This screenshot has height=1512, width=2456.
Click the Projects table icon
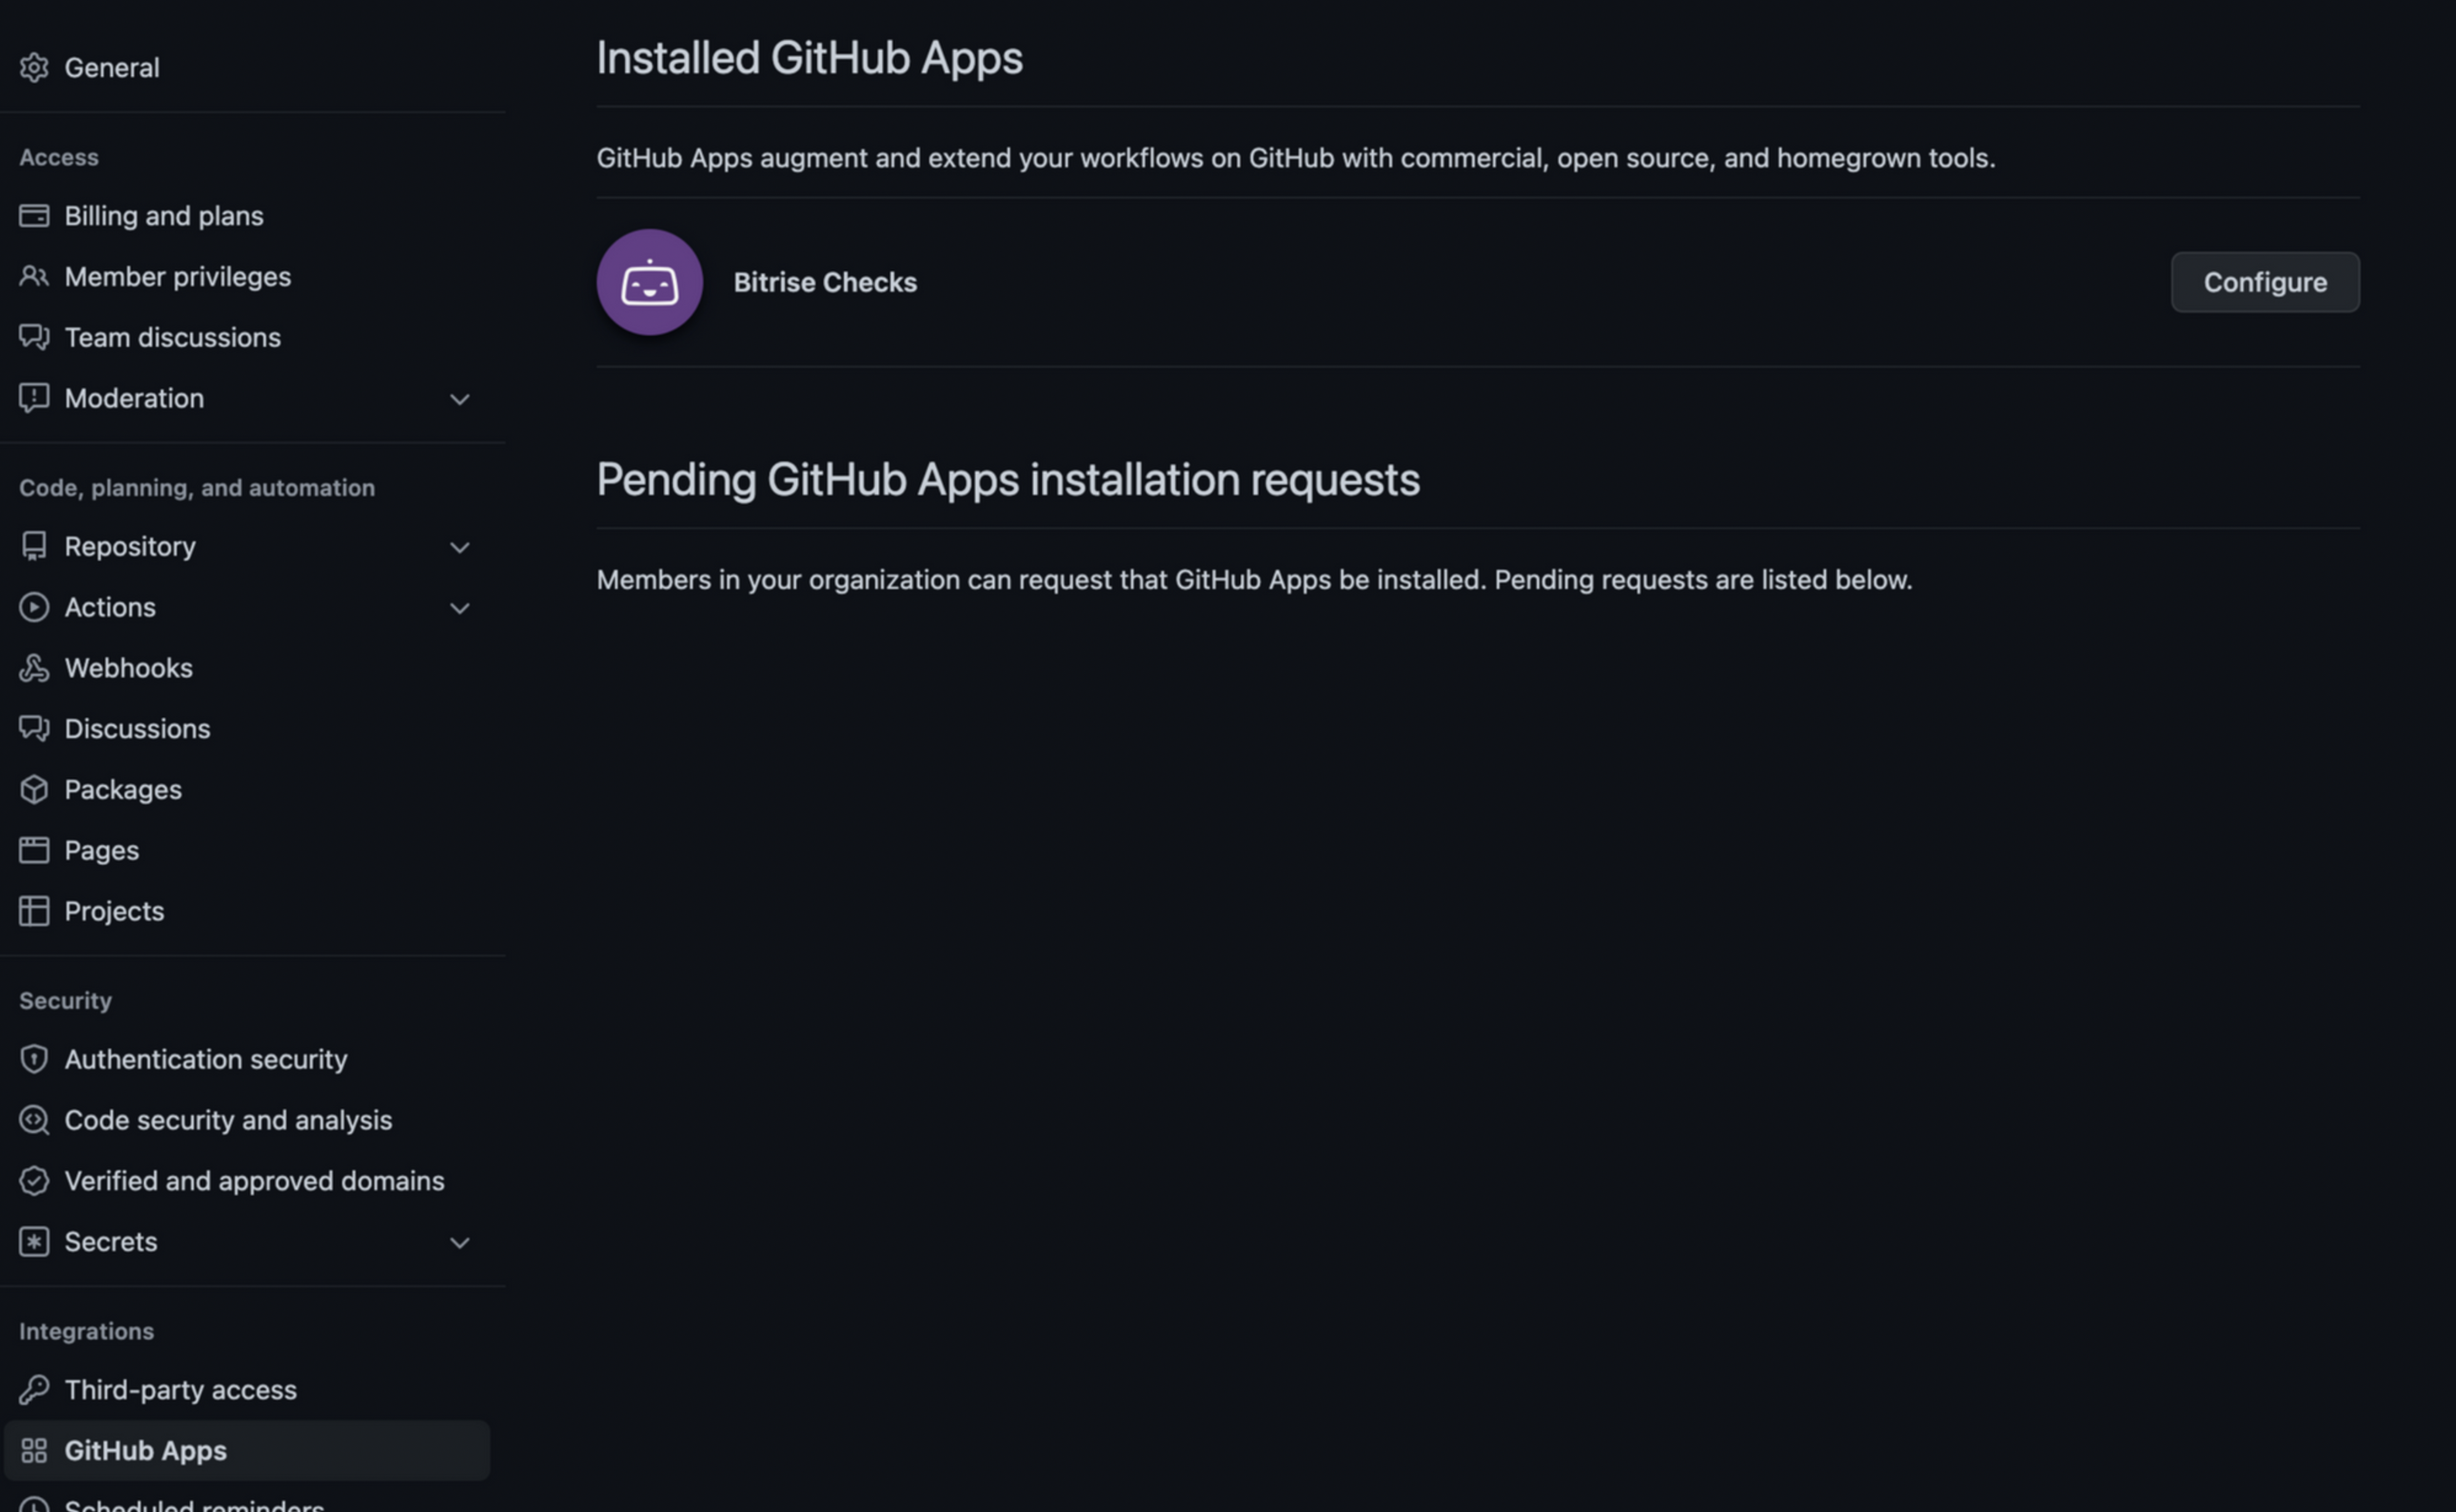pos(34,911)
